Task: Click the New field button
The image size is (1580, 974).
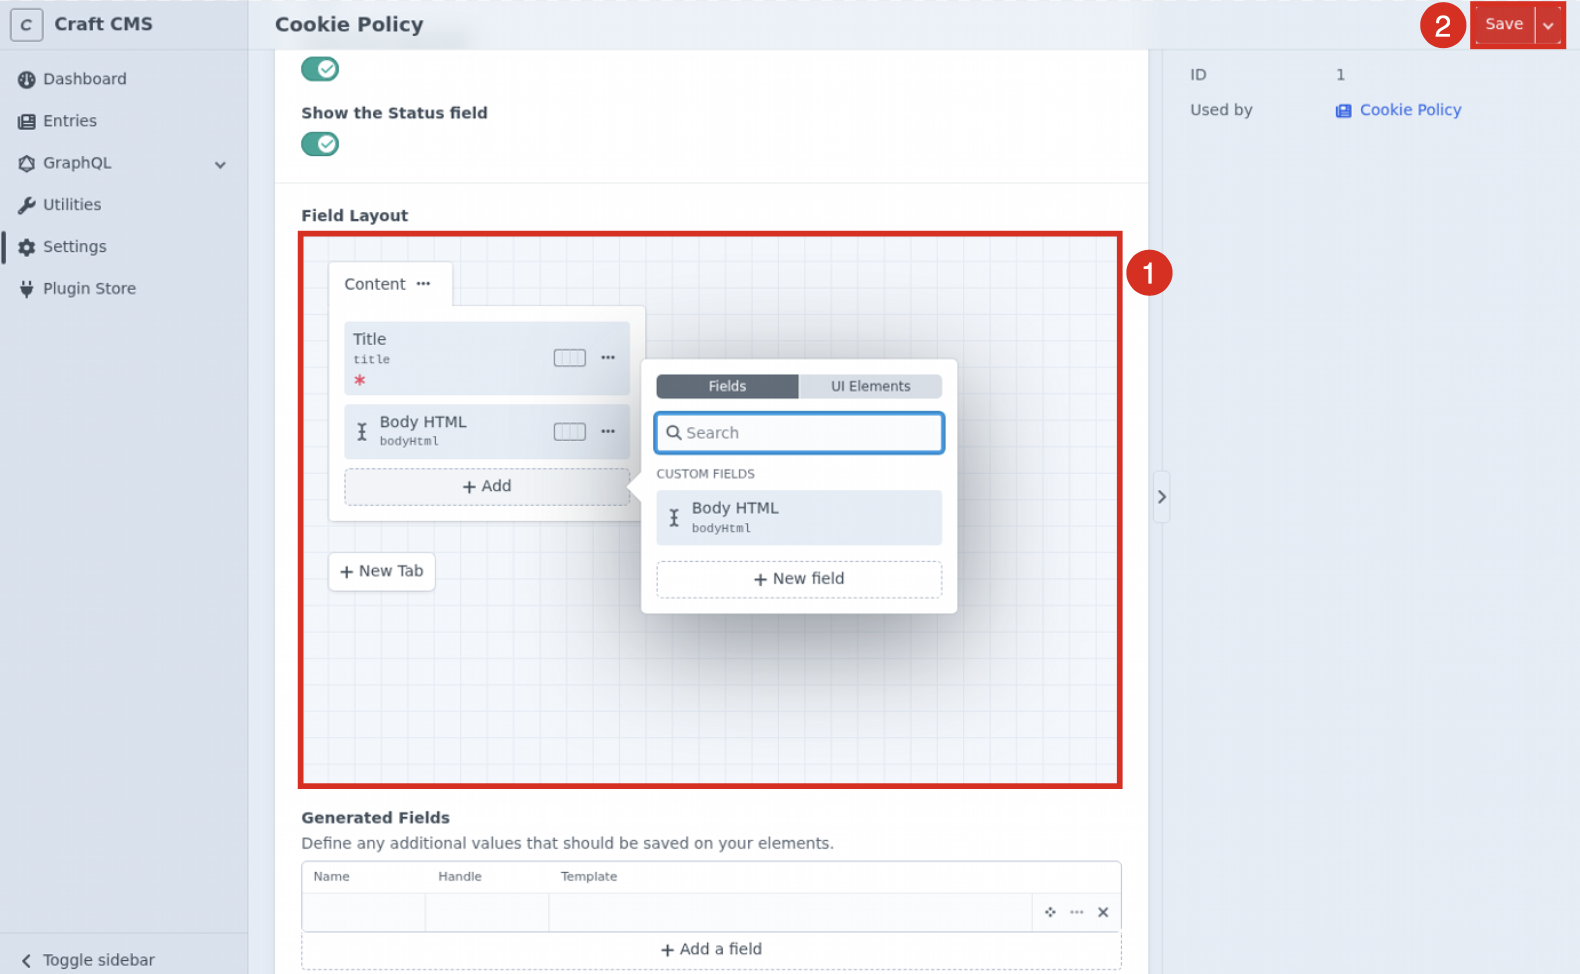Action: pos(799,579)
